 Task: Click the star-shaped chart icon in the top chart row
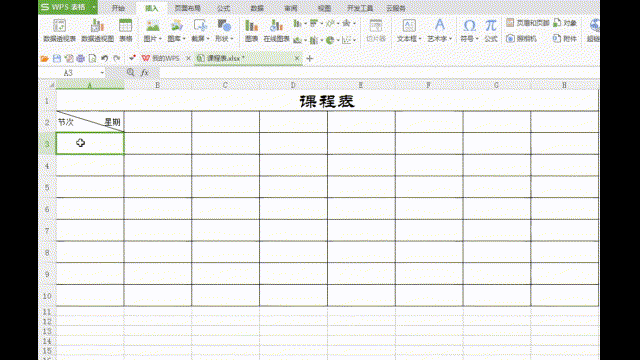click(x=346, y=23)
